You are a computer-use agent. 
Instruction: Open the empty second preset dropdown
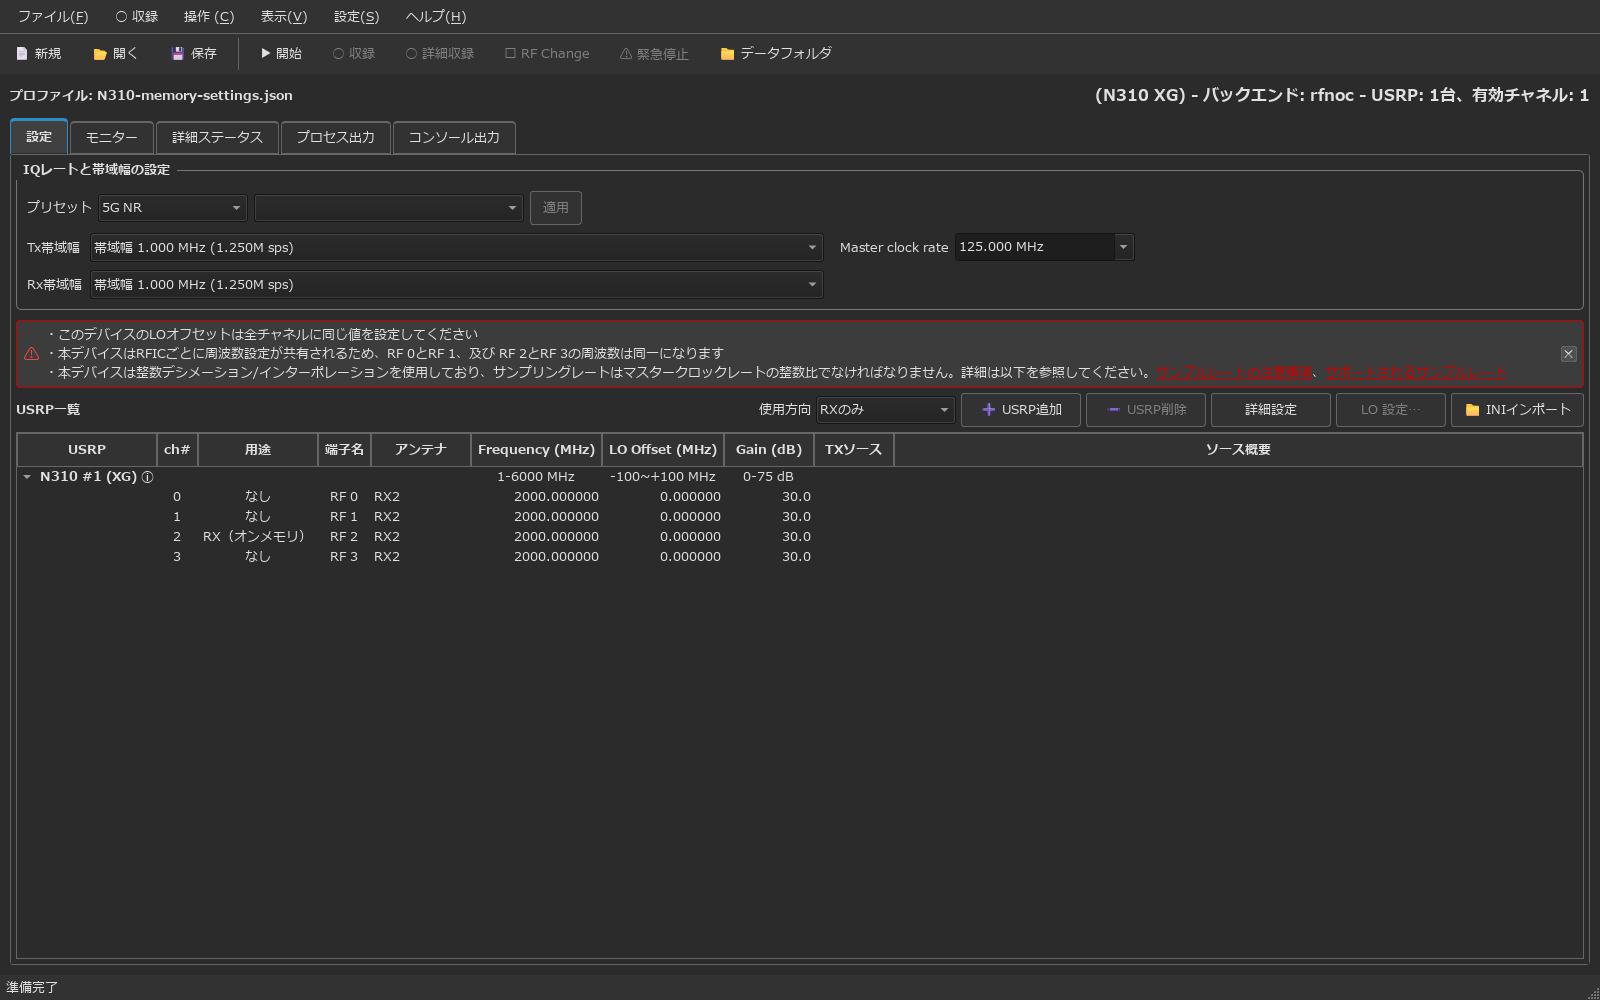coord(388,208)
